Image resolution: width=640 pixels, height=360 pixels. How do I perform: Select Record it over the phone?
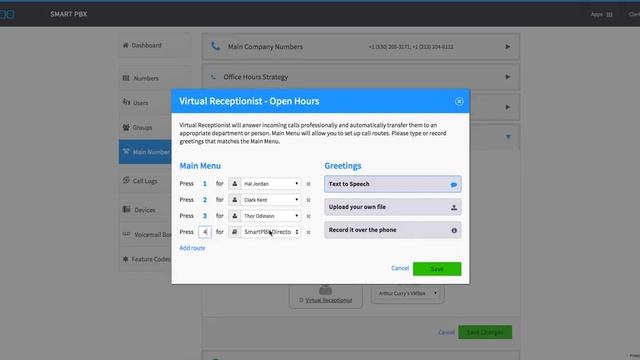coord(393,230)
